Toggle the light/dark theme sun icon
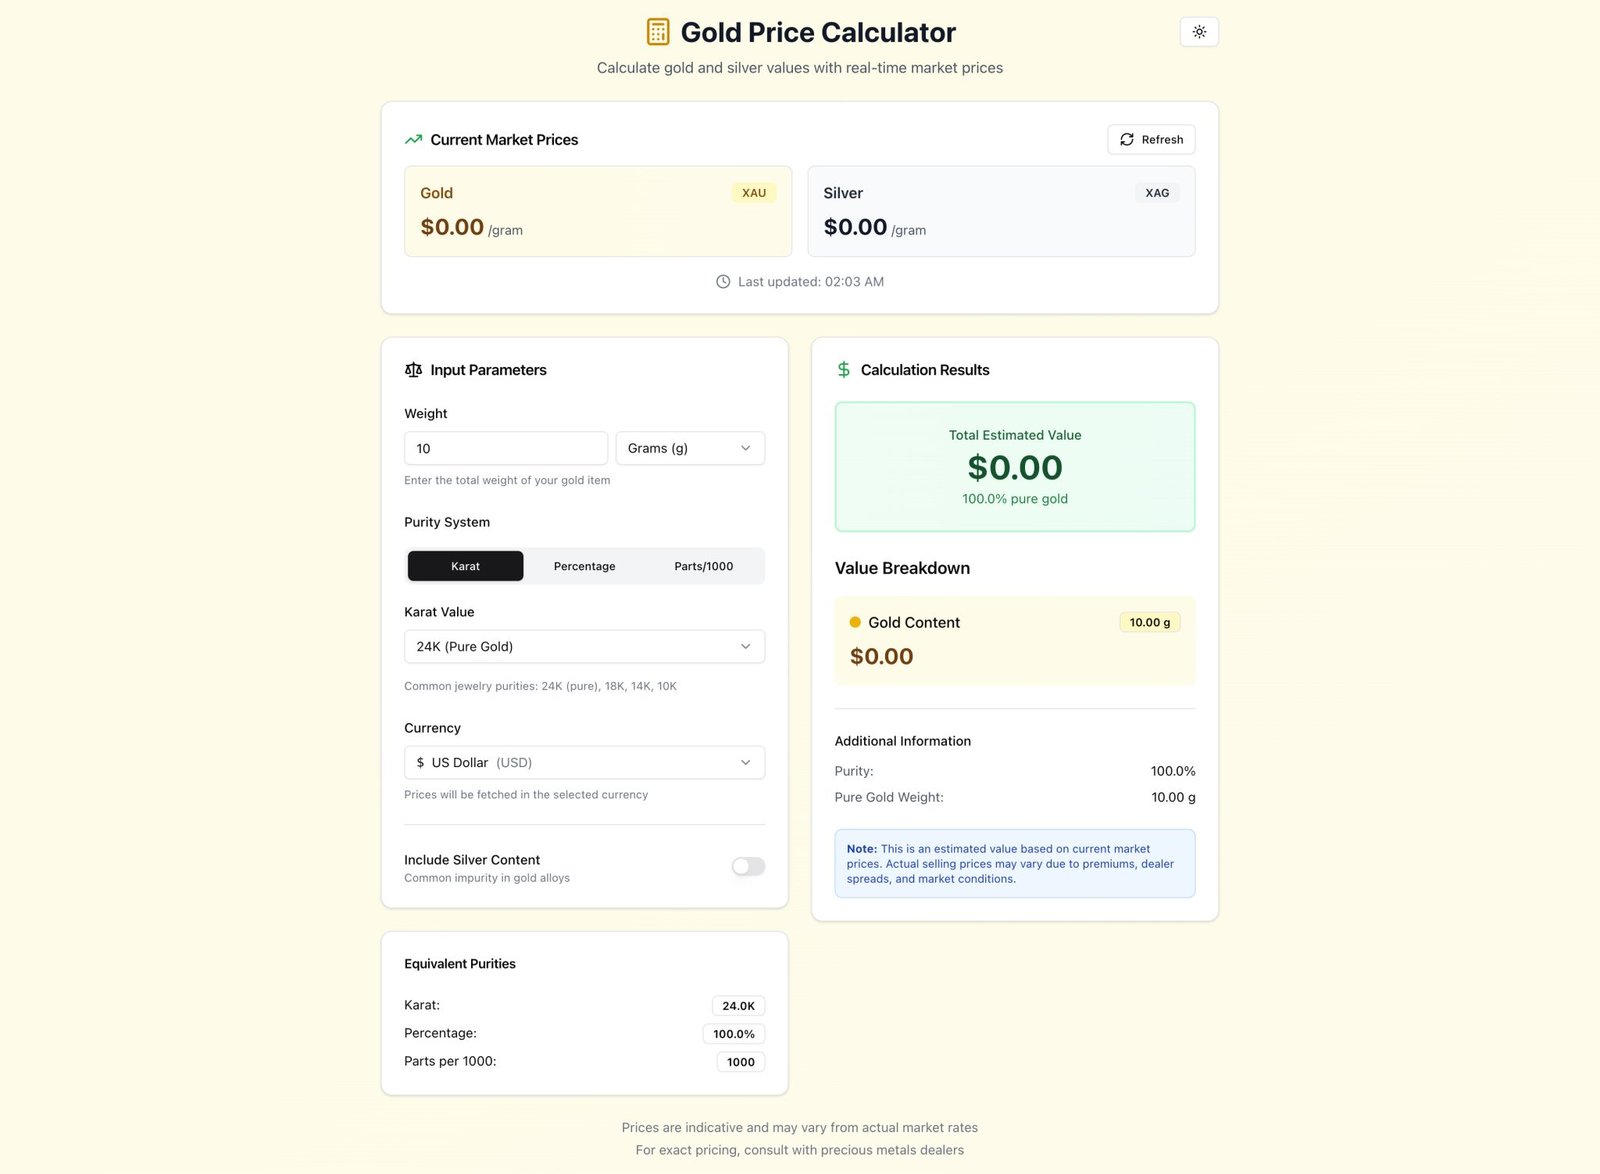Screen dimensions: 1600x1174 [x=1199, y=32]
